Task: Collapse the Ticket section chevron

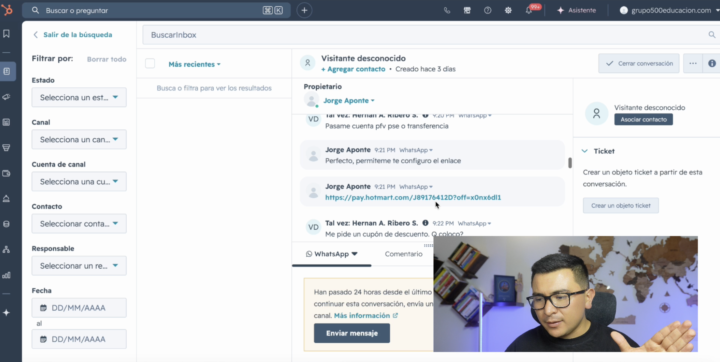Action: pos(585,151)
